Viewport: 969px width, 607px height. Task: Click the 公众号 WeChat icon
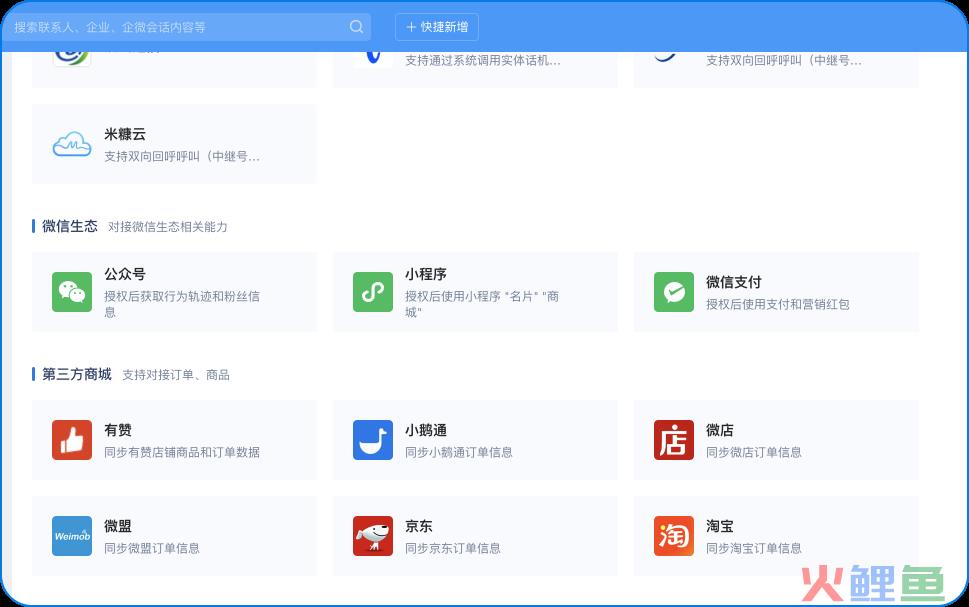(x=72, y=292)
